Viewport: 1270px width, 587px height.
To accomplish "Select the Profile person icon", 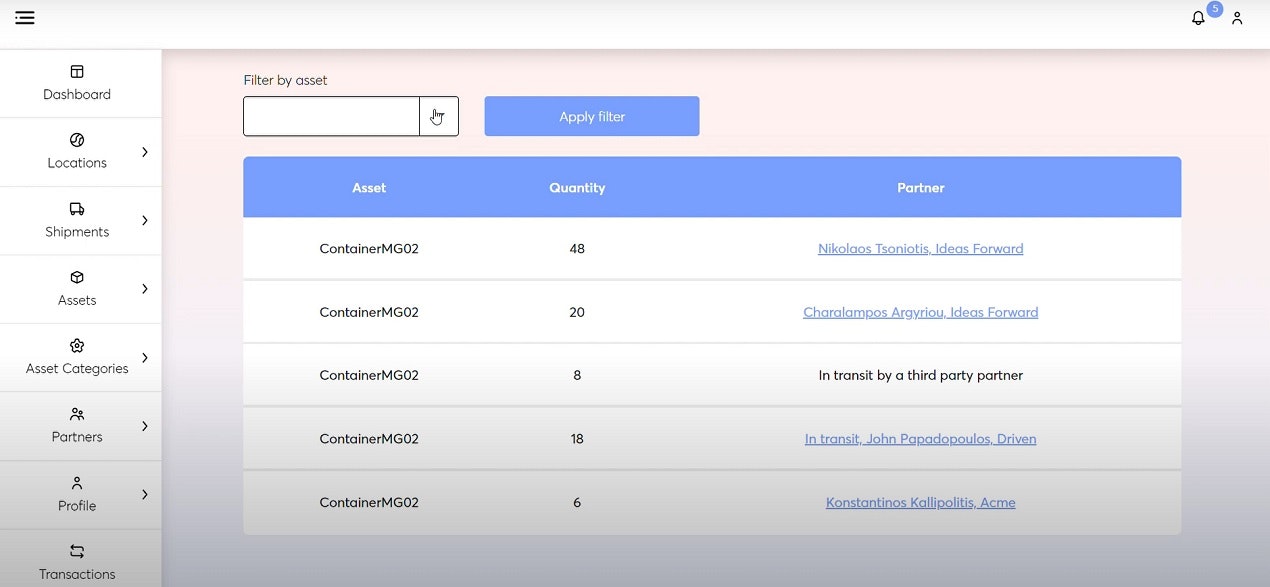I will [77, 483].
